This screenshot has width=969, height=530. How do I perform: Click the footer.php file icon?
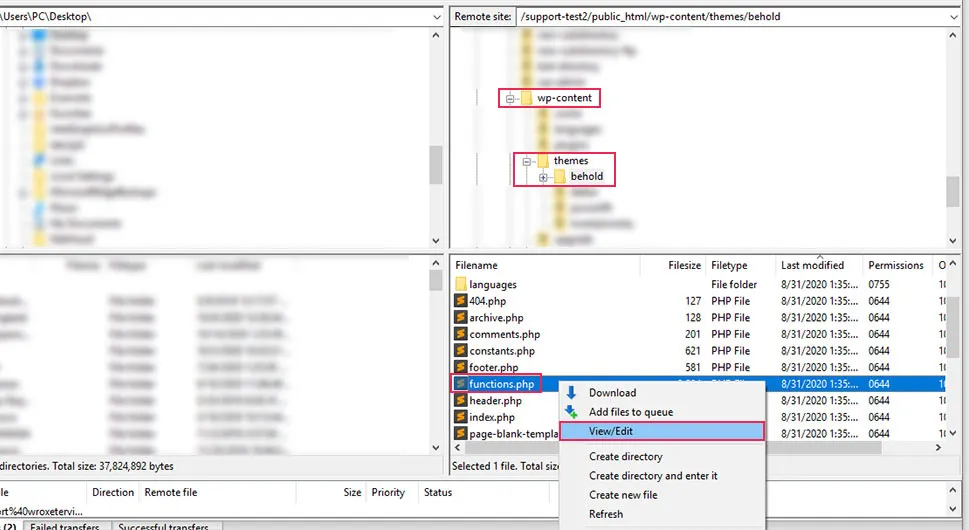point(461,367)
